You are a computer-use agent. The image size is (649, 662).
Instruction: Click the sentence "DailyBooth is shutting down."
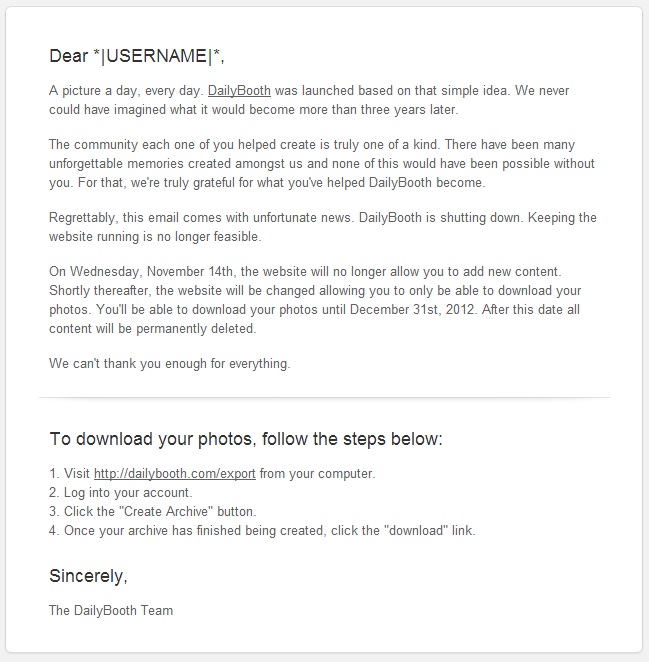(438, 218)
